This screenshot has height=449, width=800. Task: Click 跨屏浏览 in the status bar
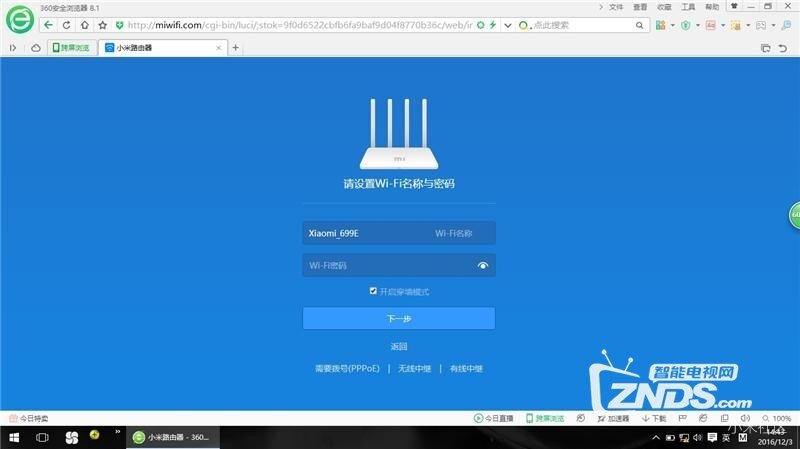point(545,418)
